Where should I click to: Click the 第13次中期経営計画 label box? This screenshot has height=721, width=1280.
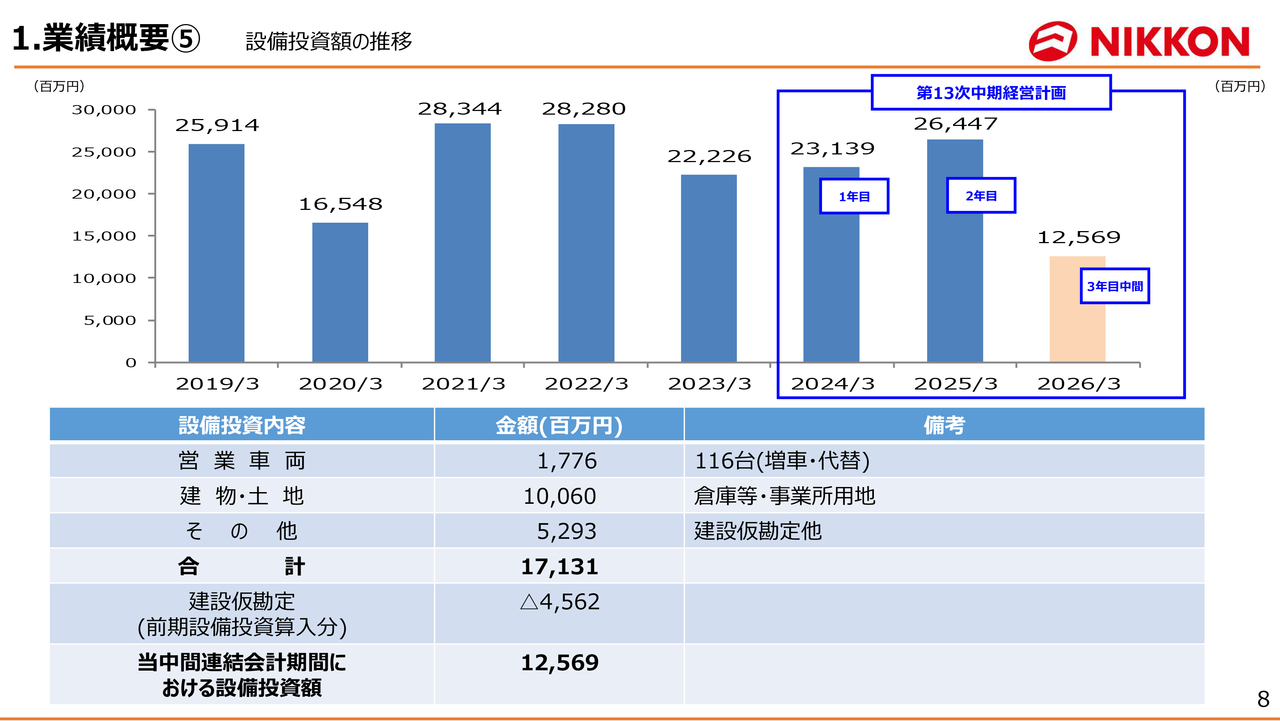tap(991, 93)
